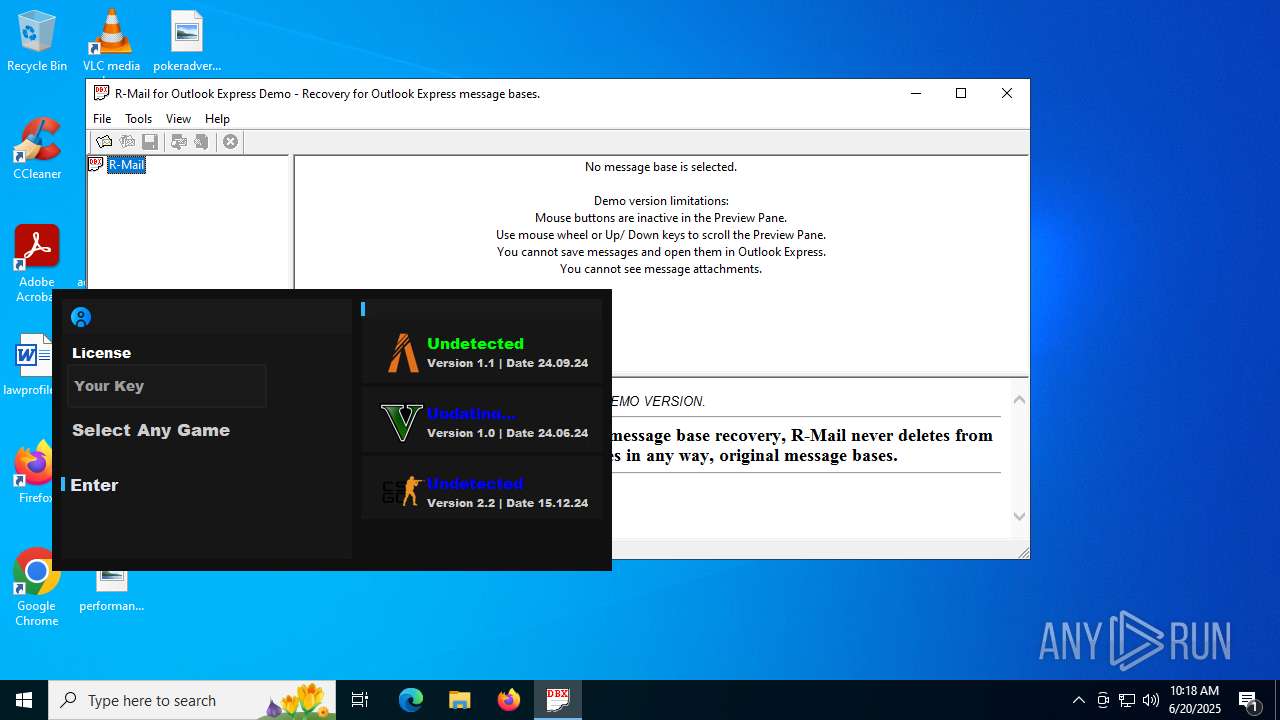Open CCleaner desktop icon
Viewport: 1280px width, 720px height.
point(37,149)
